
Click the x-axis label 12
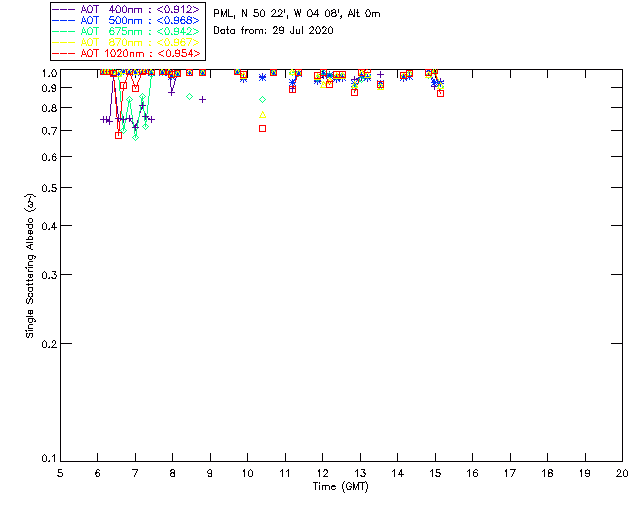tap(322, 473)
